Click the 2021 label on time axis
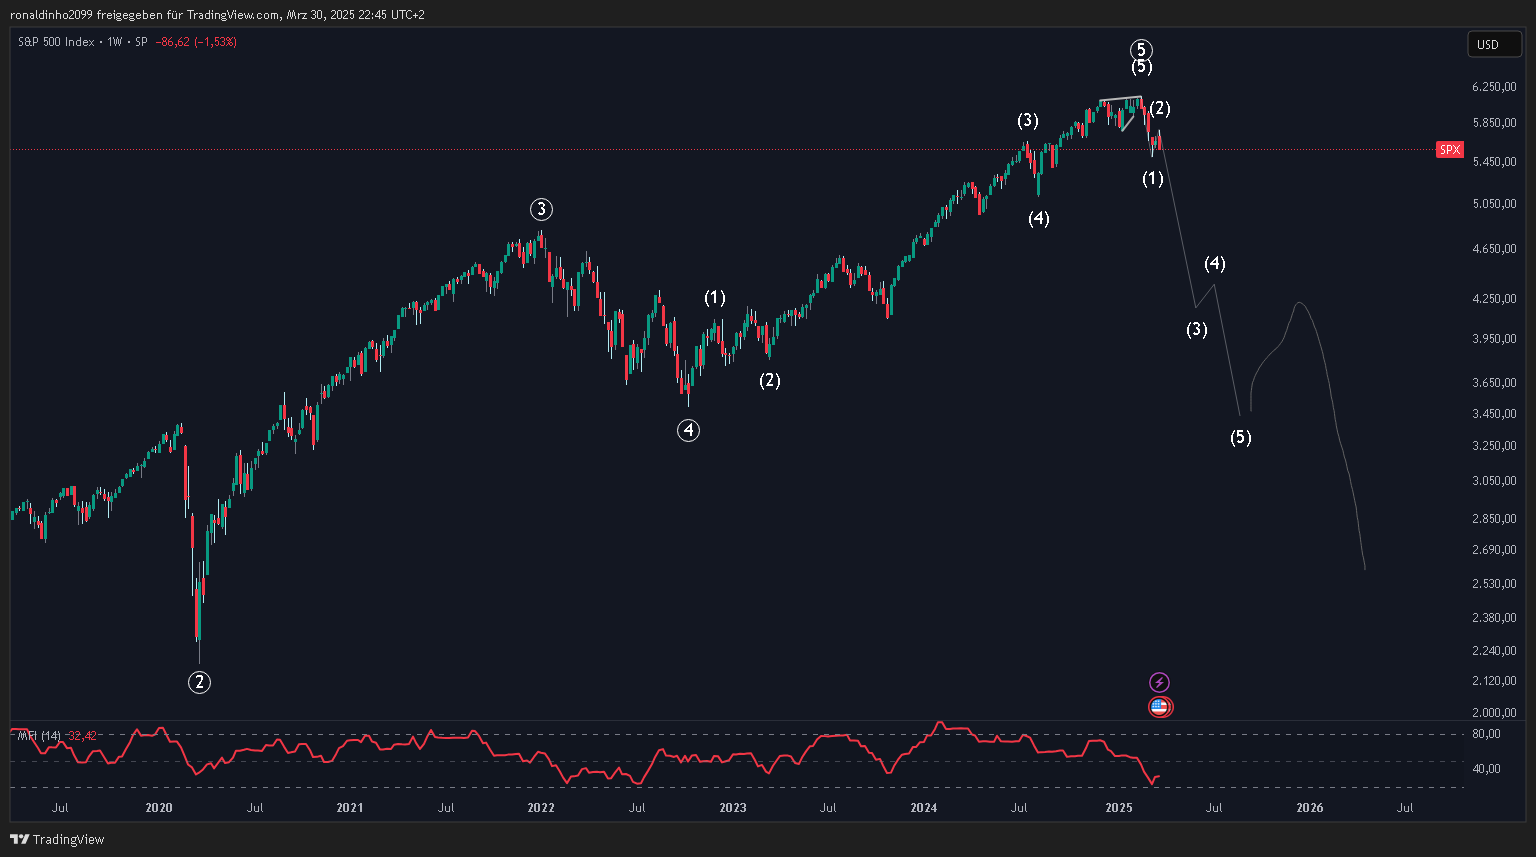Image resolution: width=1536 pixels, height=857 pixels. tap(350, 808)
